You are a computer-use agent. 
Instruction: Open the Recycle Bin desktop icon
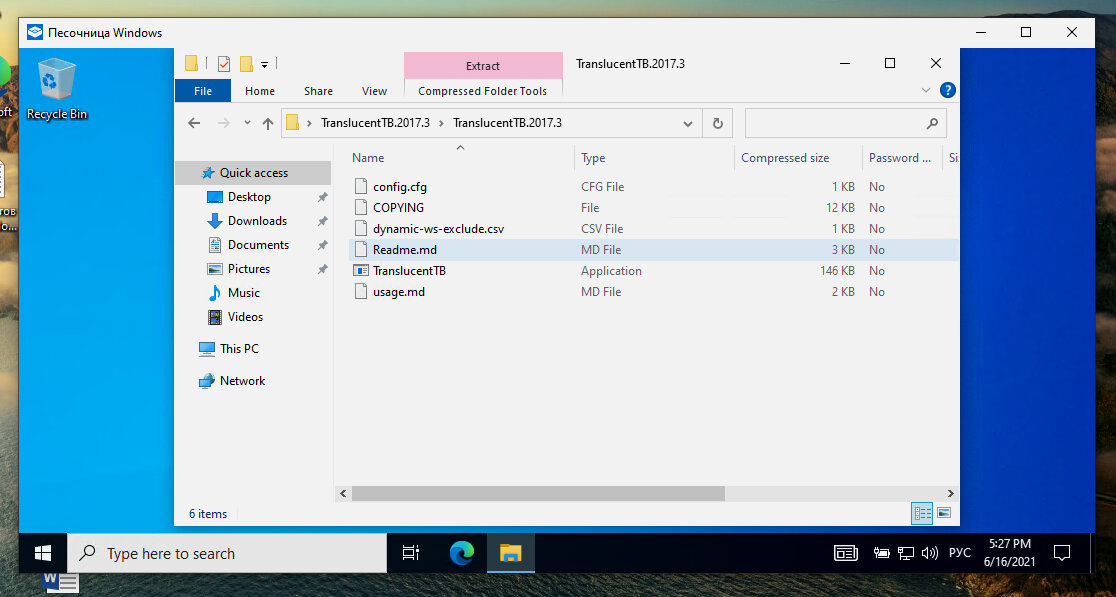tap(56, 89)
